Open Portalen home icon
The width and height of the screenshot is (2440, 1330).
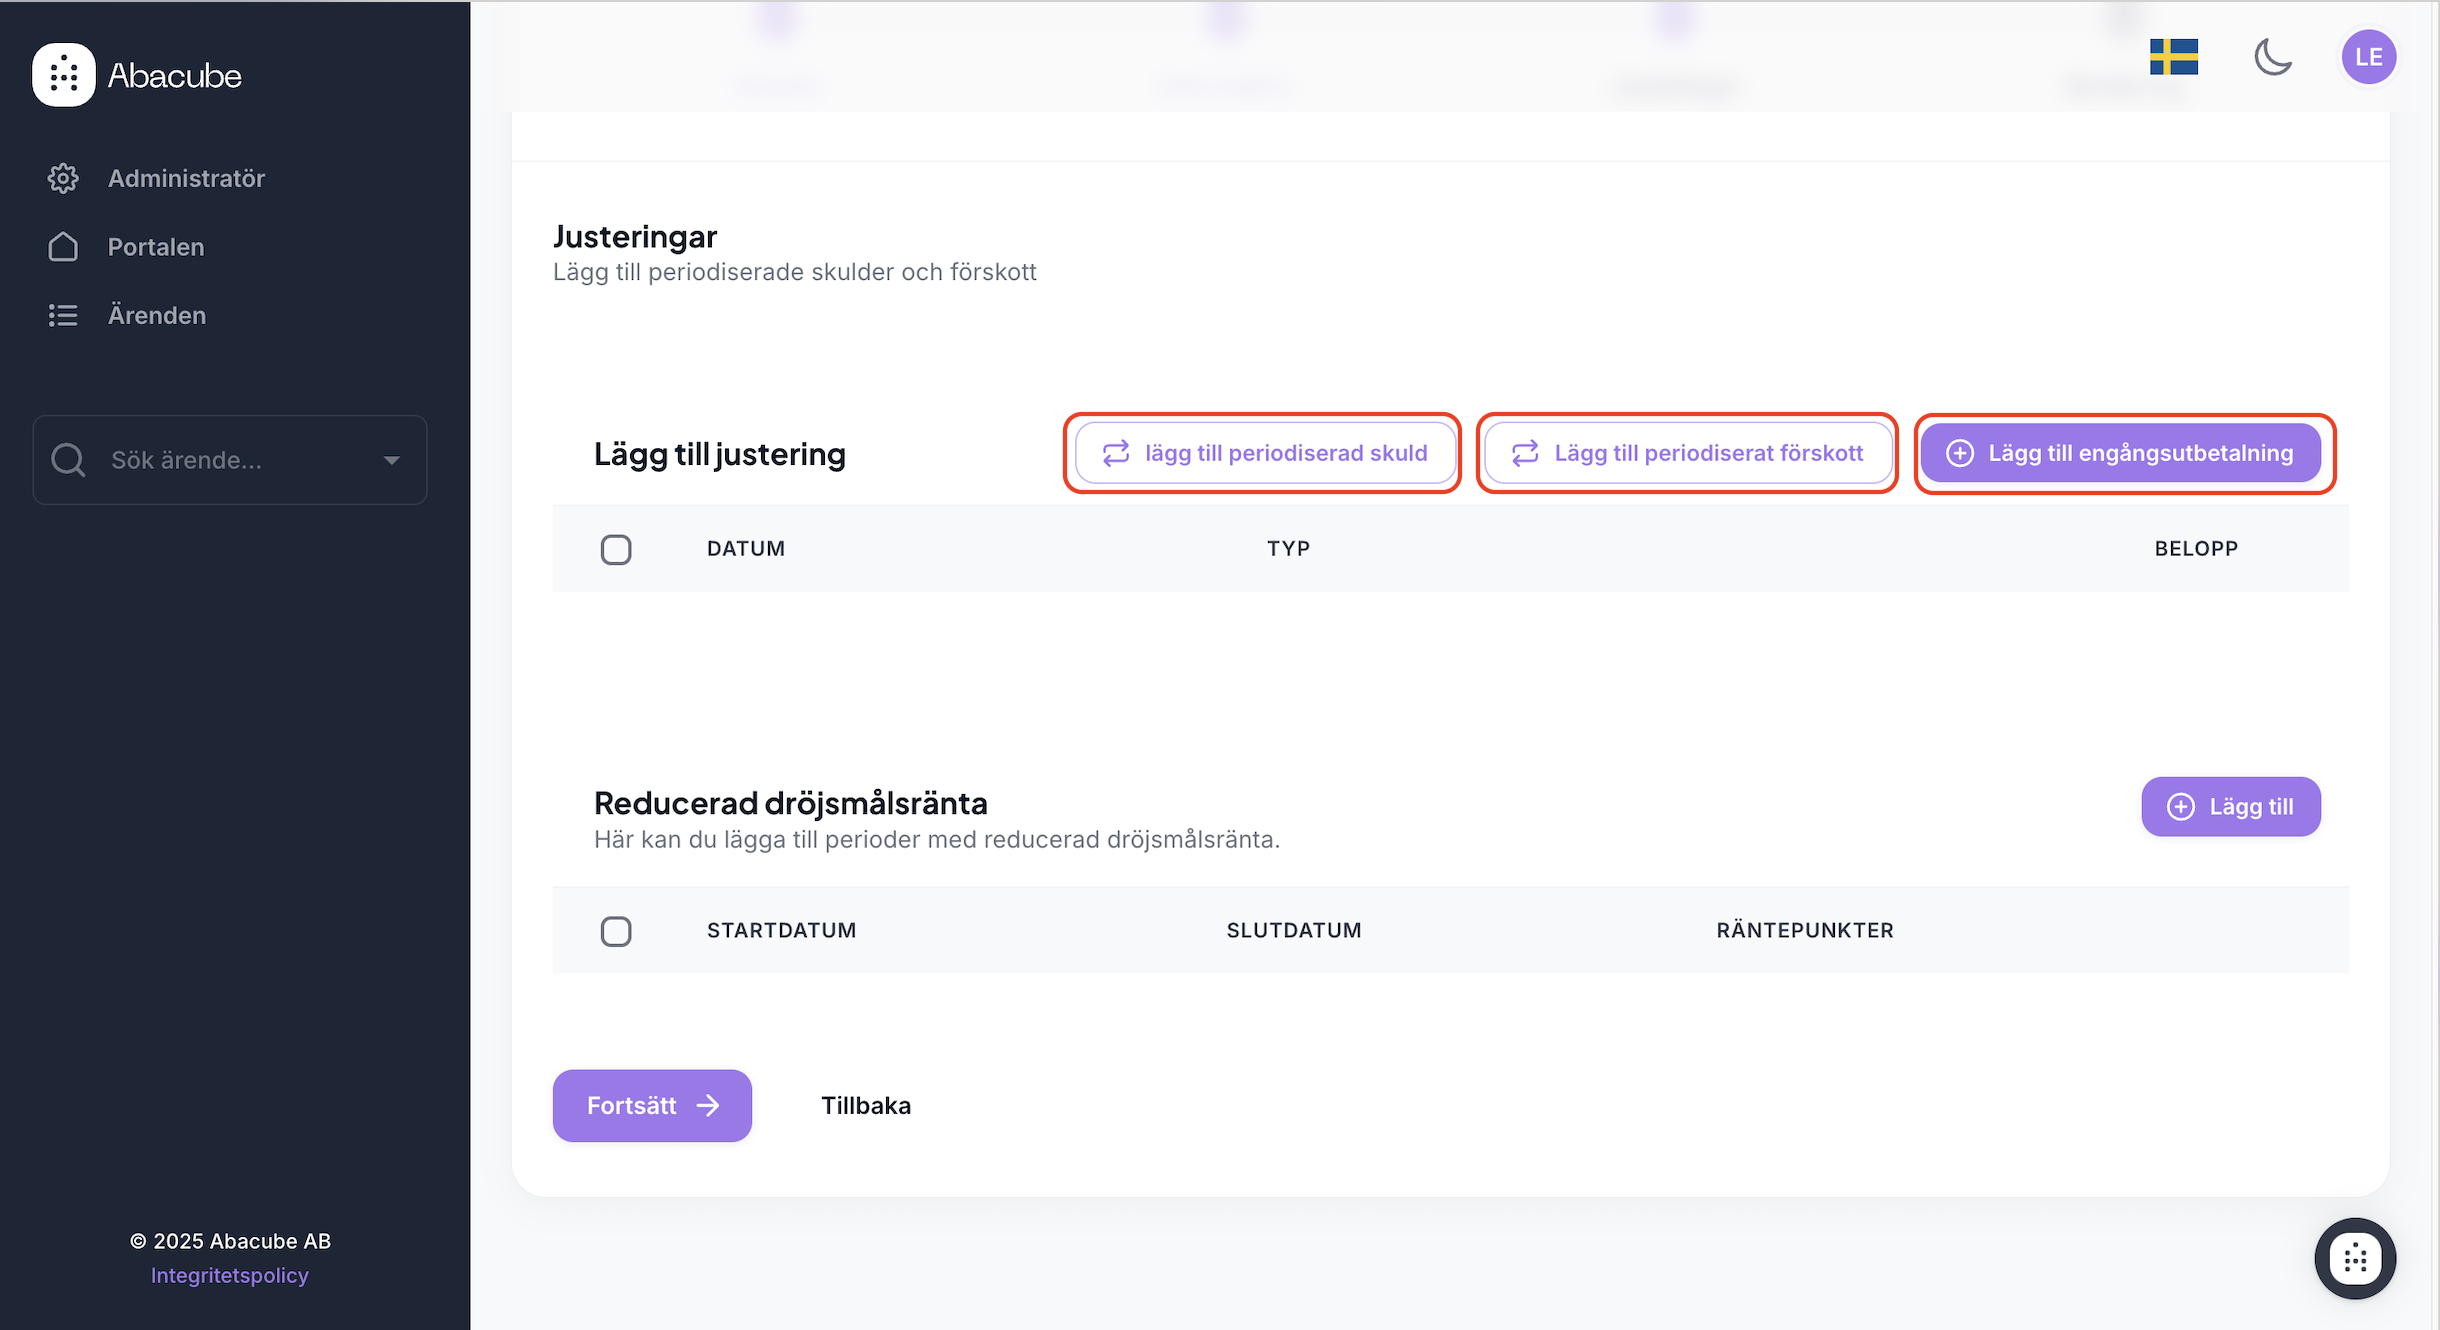pyautogui.click(x=63, y=247)
